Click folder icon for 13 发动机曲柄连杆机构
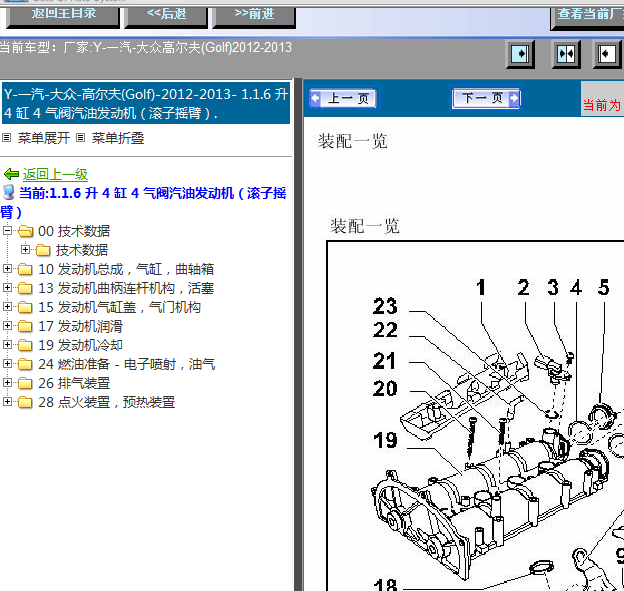The height and width of the screenshot is (591, 624). point(25,288)
